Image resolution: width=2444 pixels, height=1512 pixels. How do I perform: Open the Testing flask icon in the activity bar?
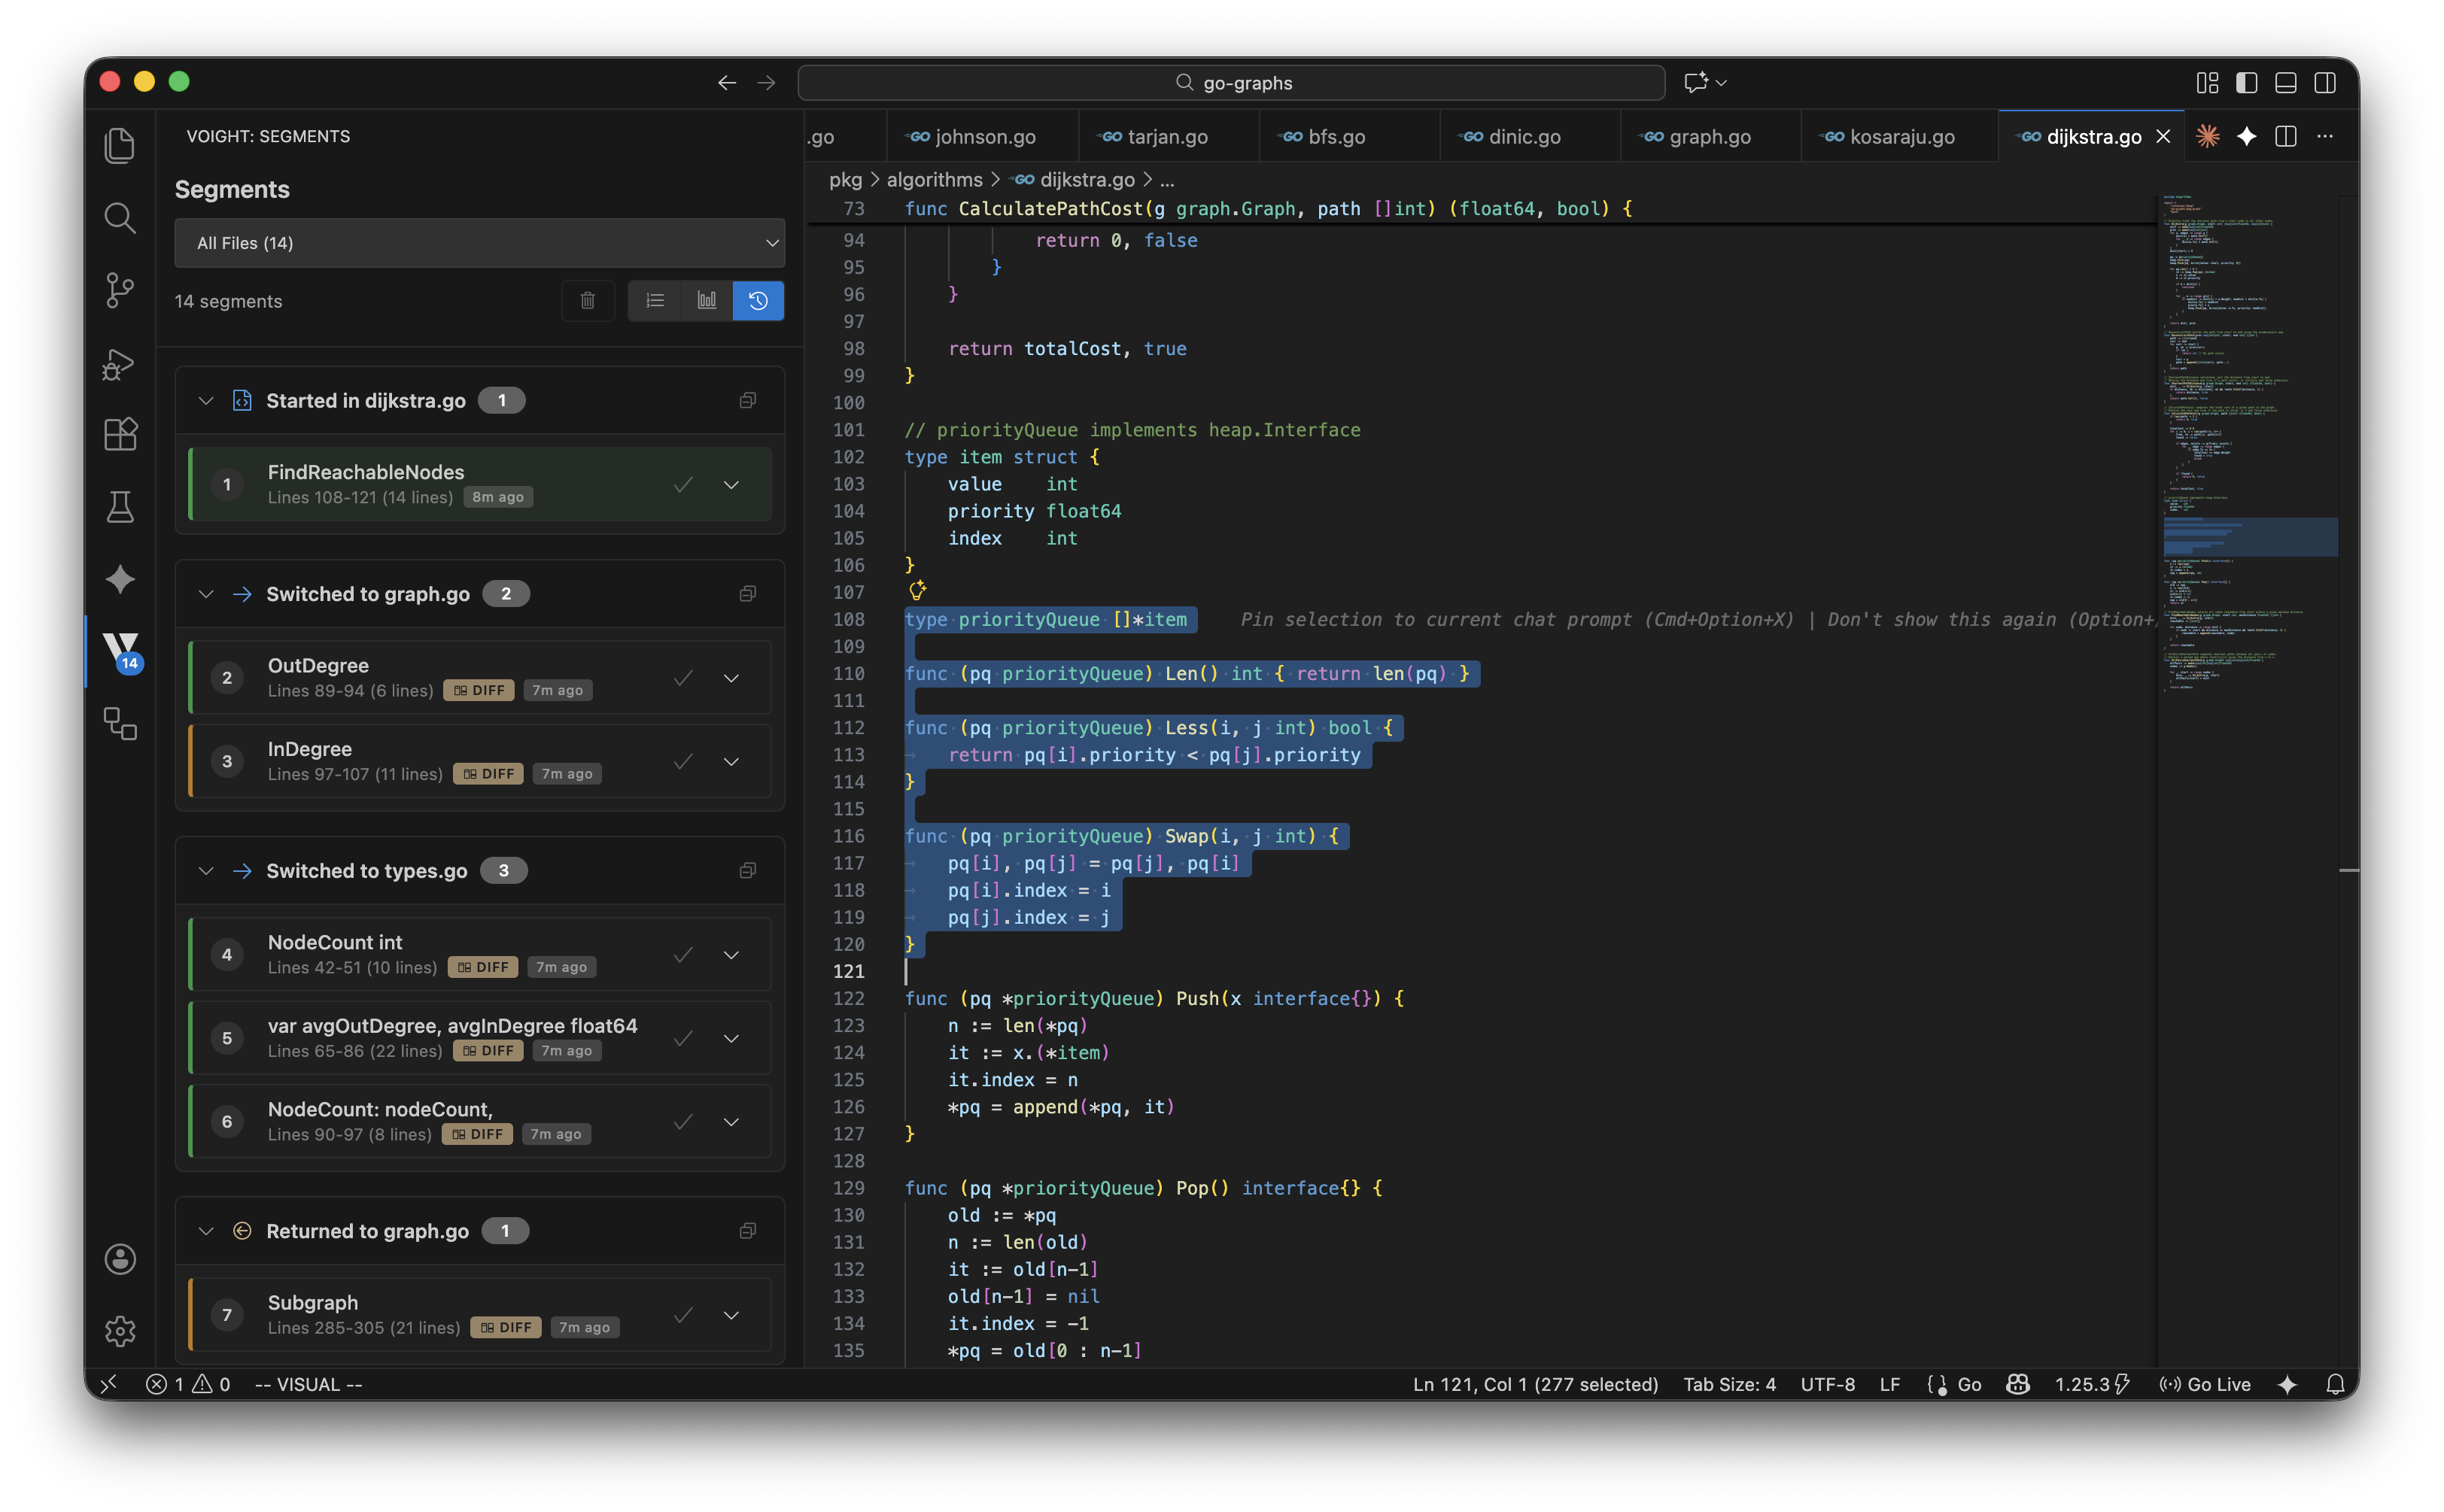[x=120, y=507]
